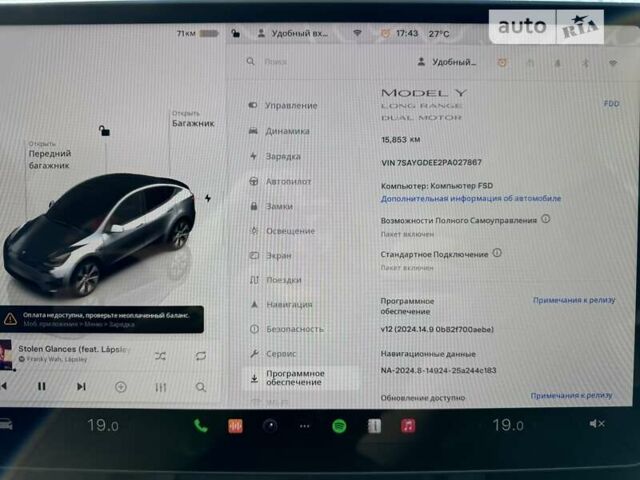Toggle shuffle in the media player
Viewport: 640px width, 480px height.
point(160,356)
